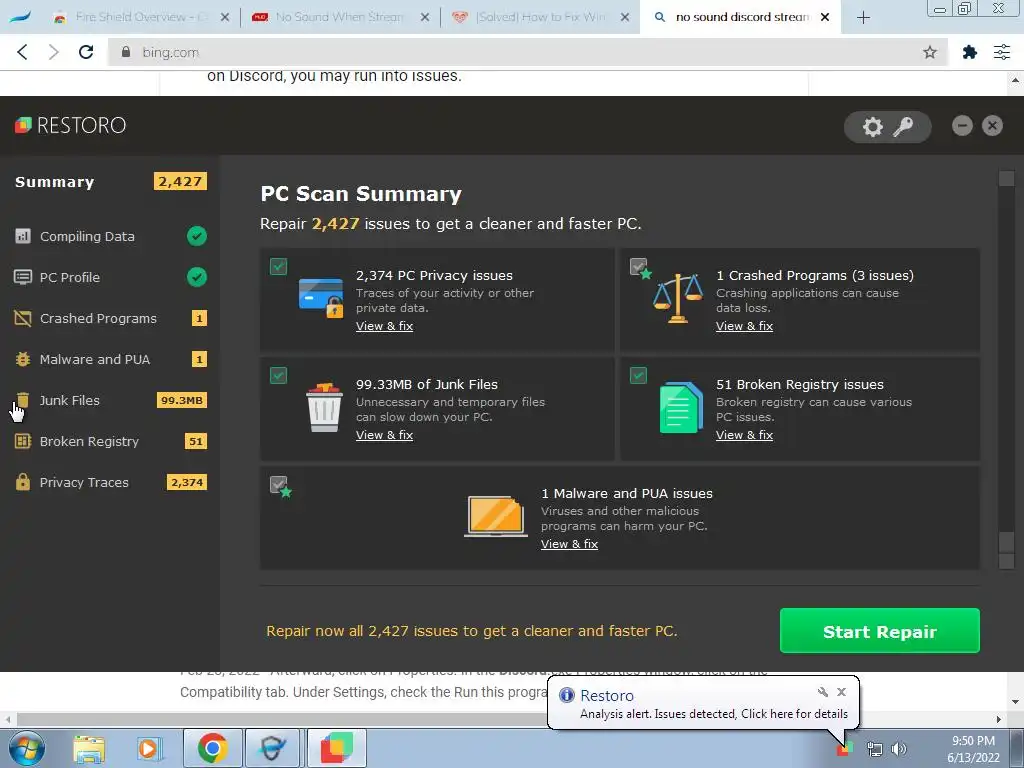Click the trash can junk files icon
The height and width of the screenshot is (768, 1024).
pos(324,408)
